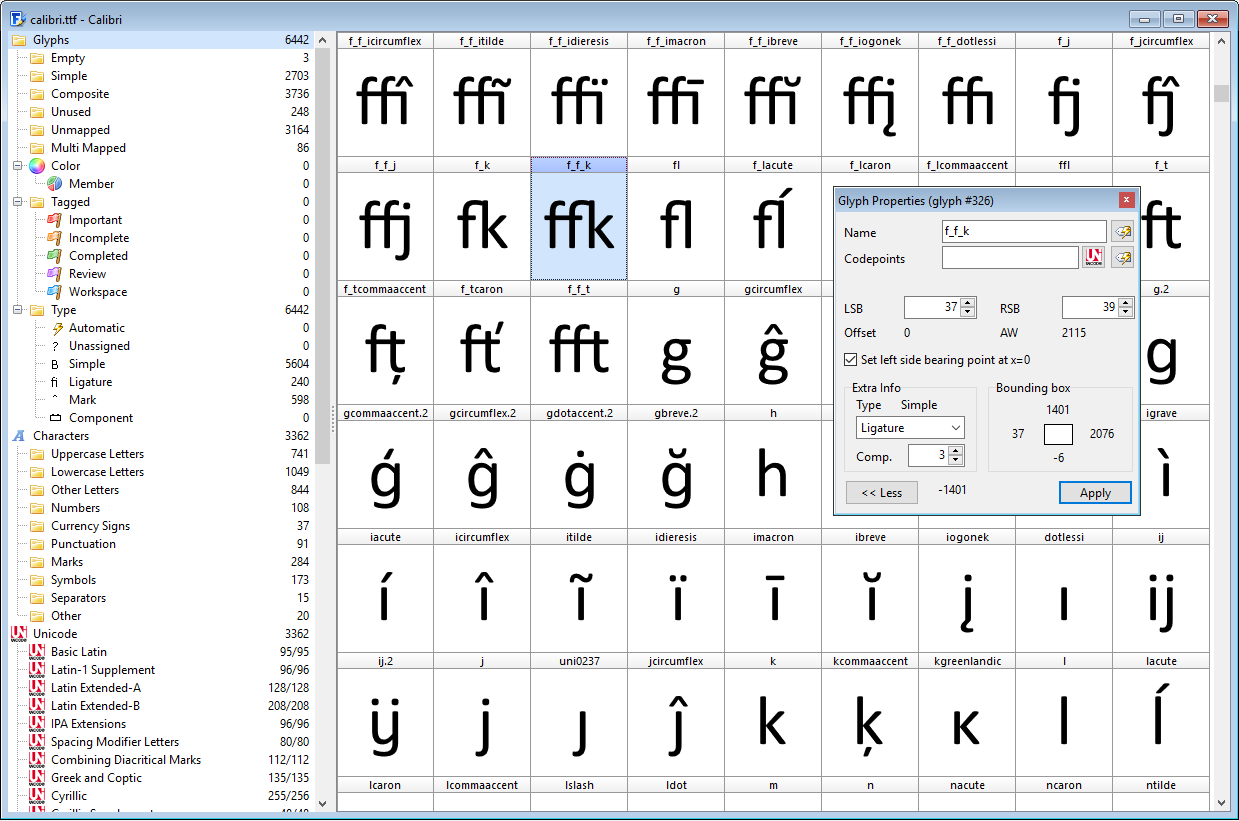Increase the Comp. value with the up arrow
This screenshot has height=821, width=1239.
coord(957,451)
